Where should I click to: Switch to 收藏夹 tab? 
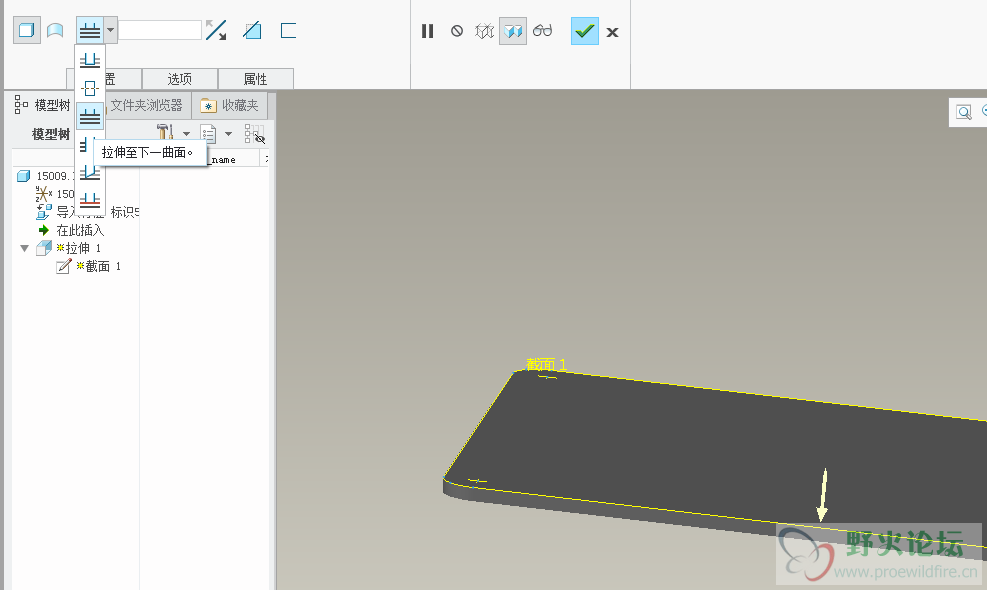(230, 105)
